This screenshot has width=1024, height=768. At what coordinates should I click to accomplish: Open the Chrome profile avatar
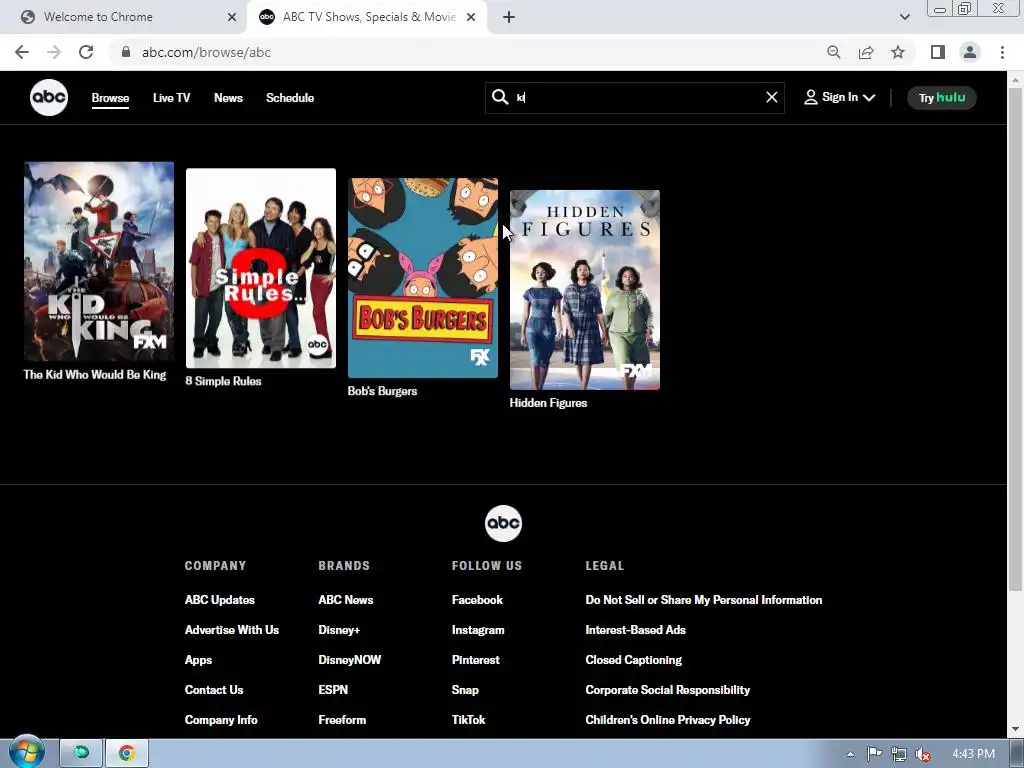tap(970, 52)
